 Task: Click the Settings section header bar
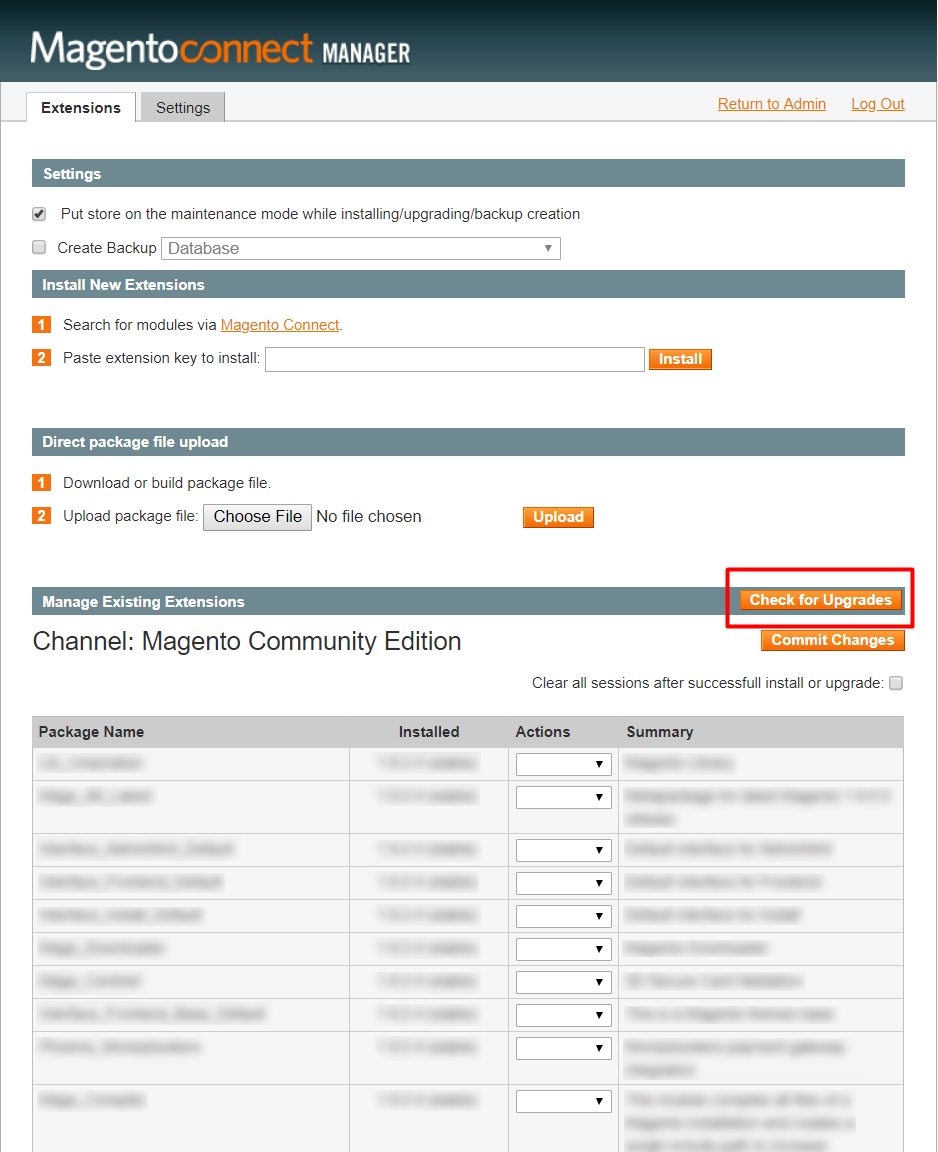(468, 173)
